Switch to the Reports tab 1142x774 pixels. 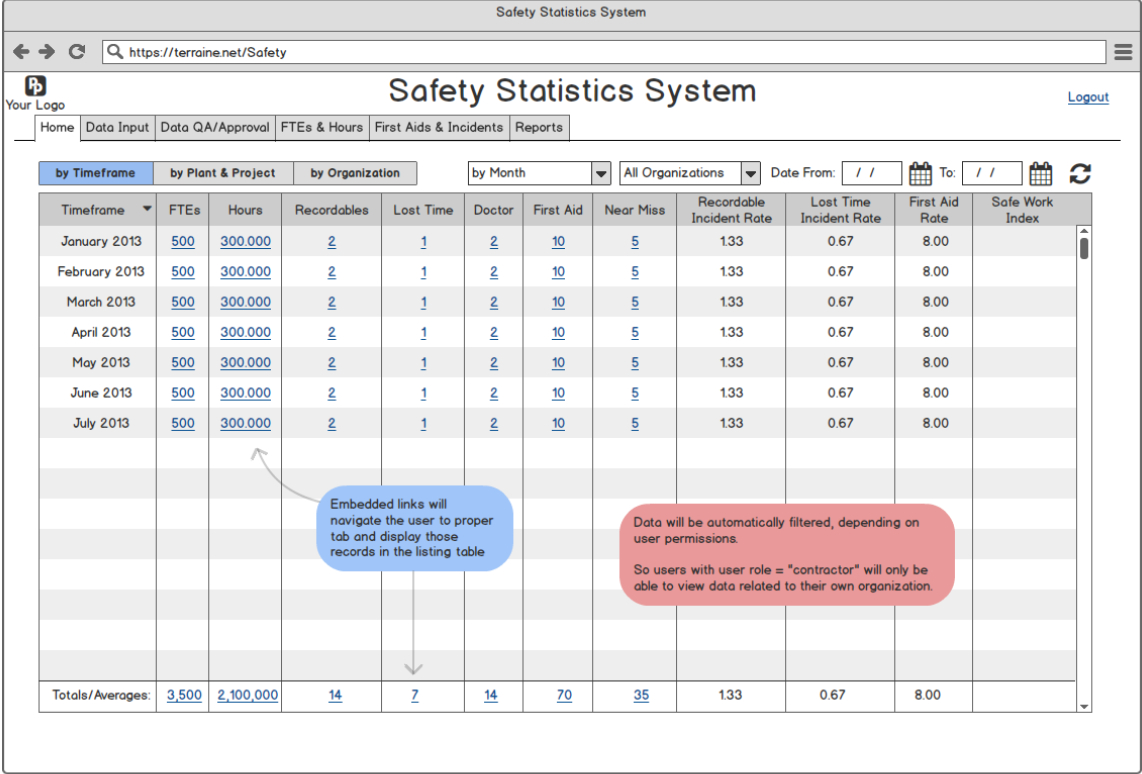click(x=539, y=127)
